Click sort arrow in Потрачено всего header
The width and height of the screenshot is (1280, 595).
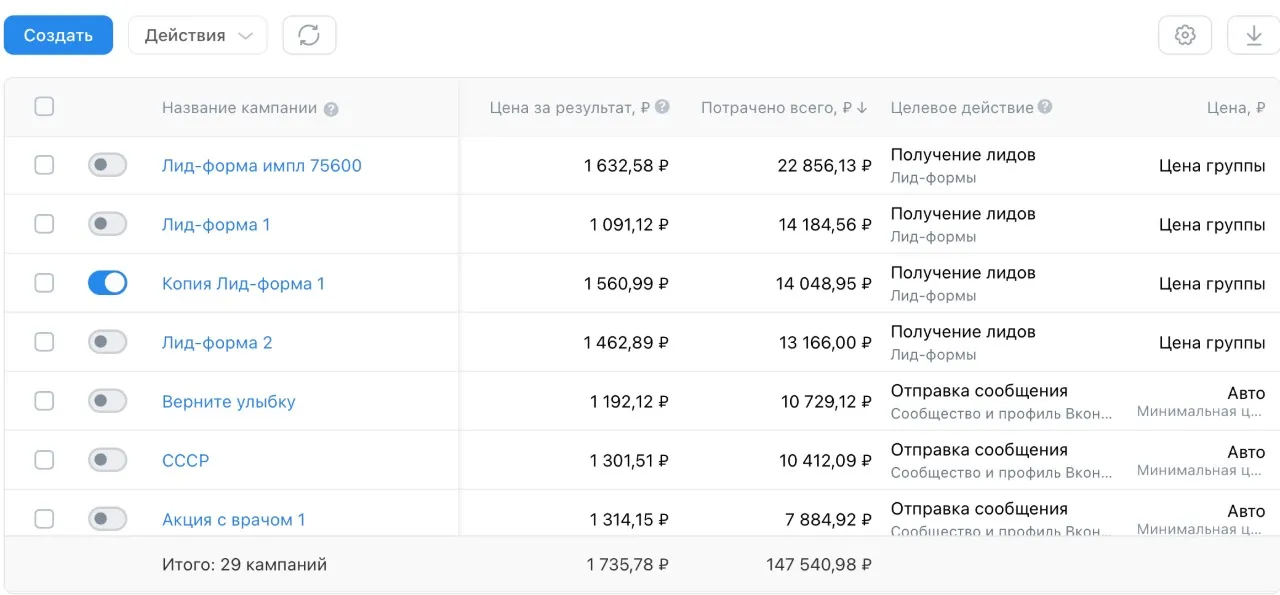click(x=862, y=108)
